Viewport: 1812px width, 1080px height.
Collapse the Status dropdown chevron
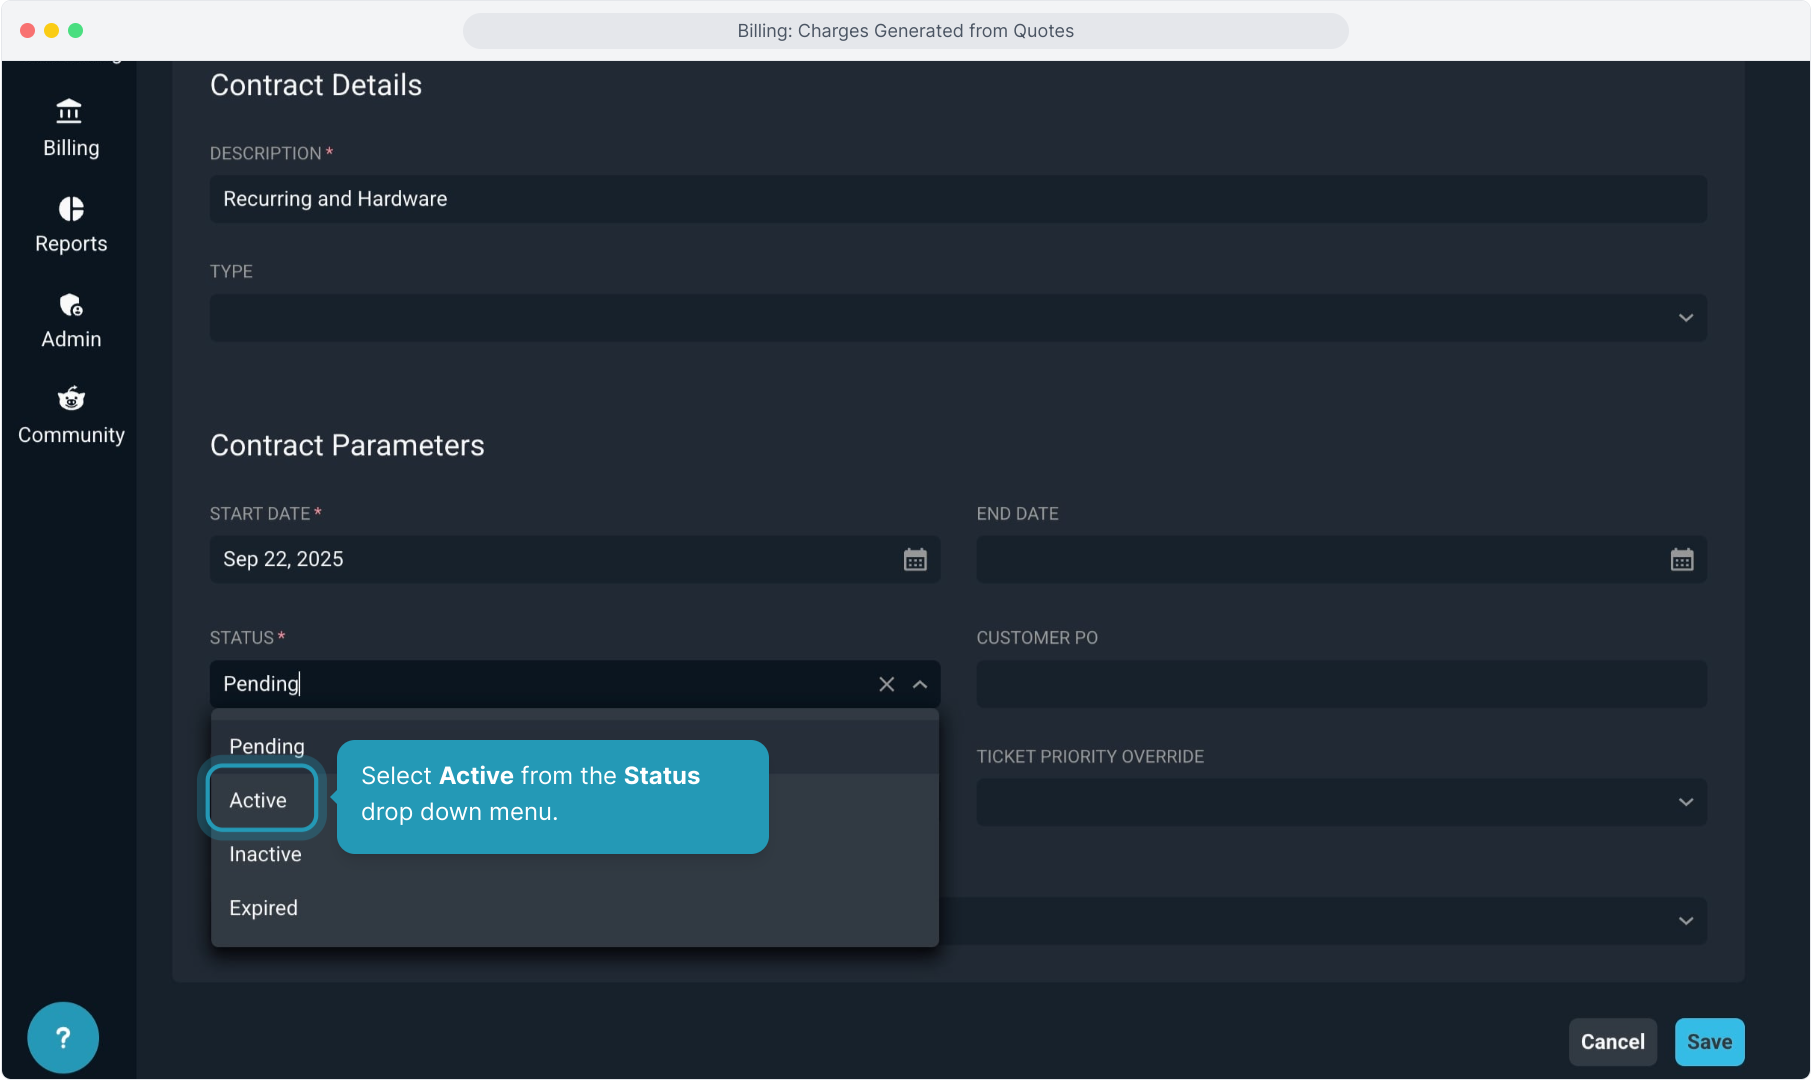tap(920, 685)
